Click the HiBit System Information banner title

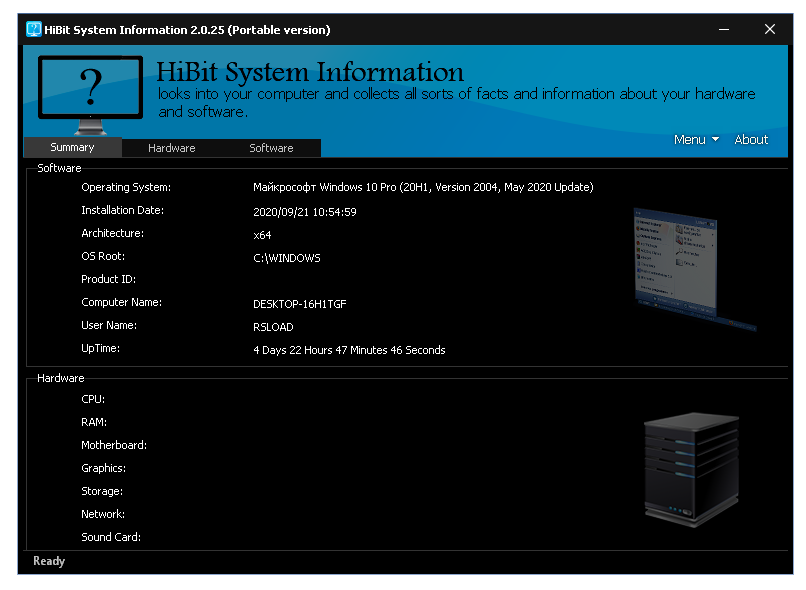309,72
